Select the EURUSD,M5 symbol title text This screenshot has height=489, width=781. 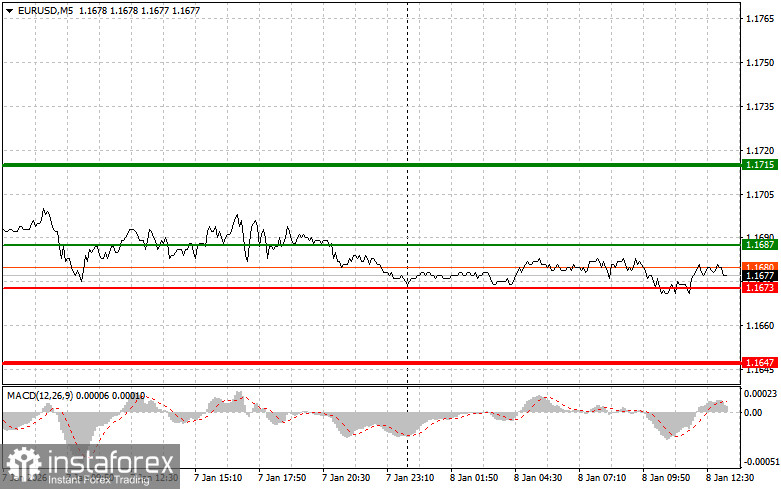coord(45,10)
